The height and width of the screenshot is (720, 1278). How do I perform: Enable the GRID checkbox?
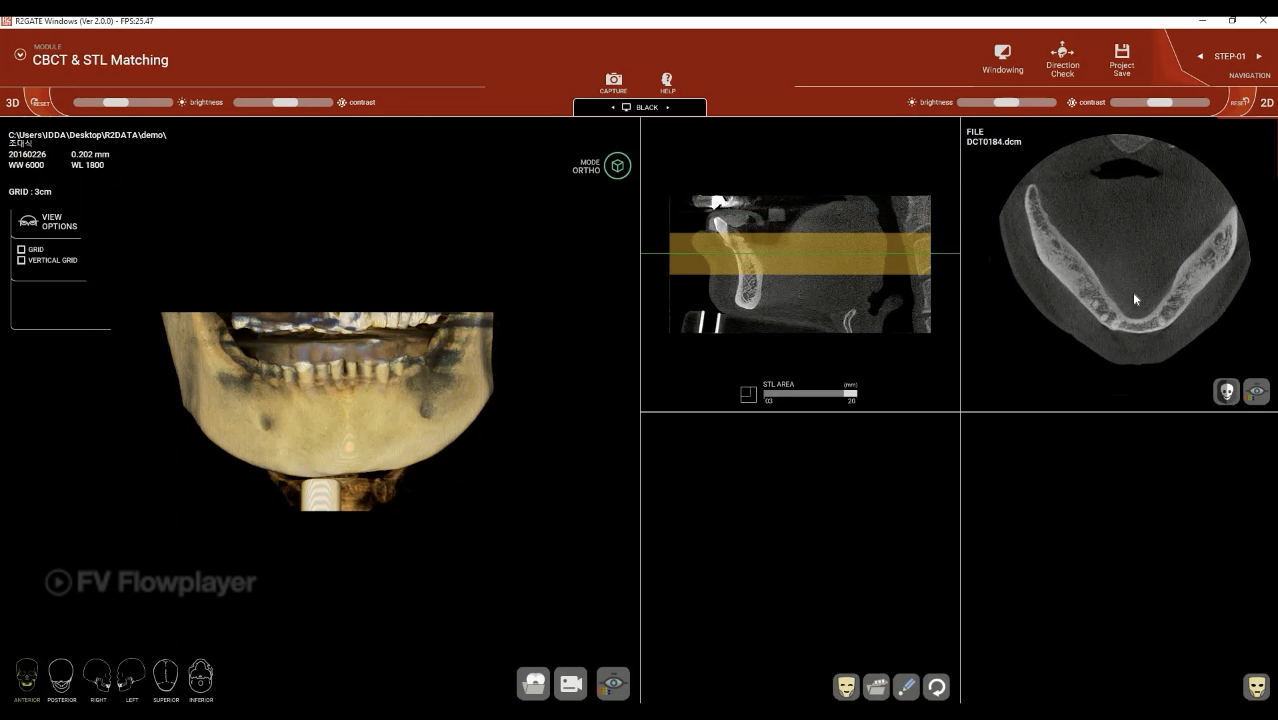[x=21, y=250]
